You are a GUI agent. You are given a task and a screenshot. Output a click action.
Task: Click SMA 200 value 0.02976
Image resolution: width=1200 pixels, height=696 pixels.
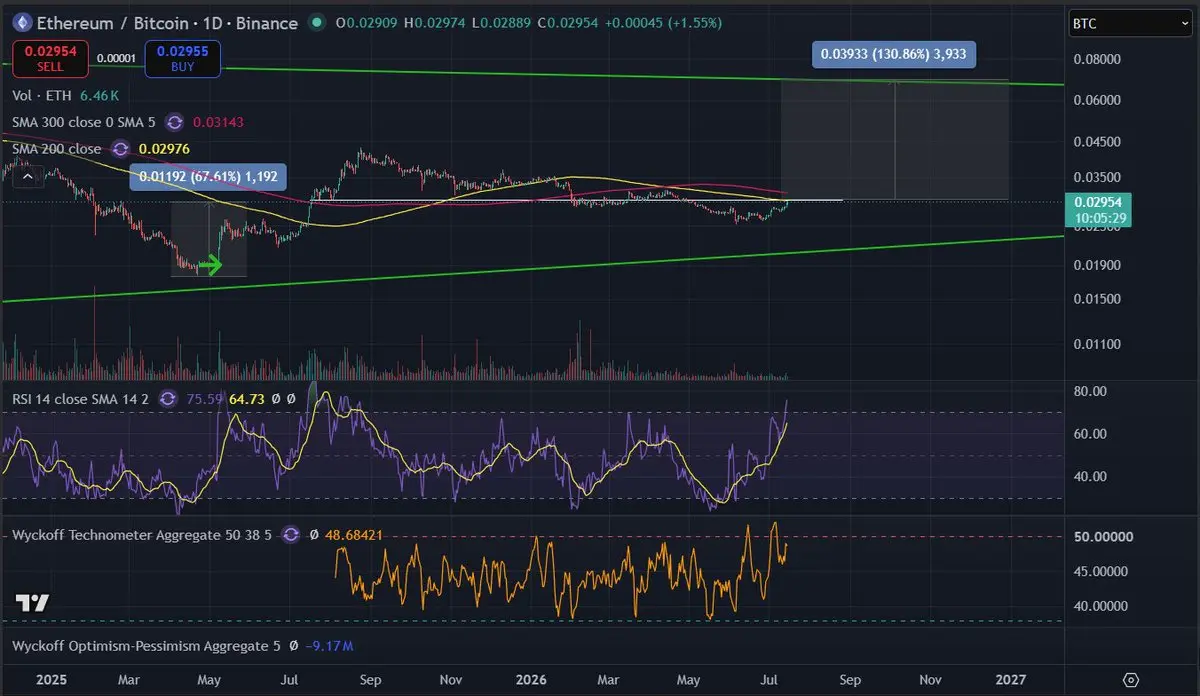pyautogui.click(x=163, y=148)
